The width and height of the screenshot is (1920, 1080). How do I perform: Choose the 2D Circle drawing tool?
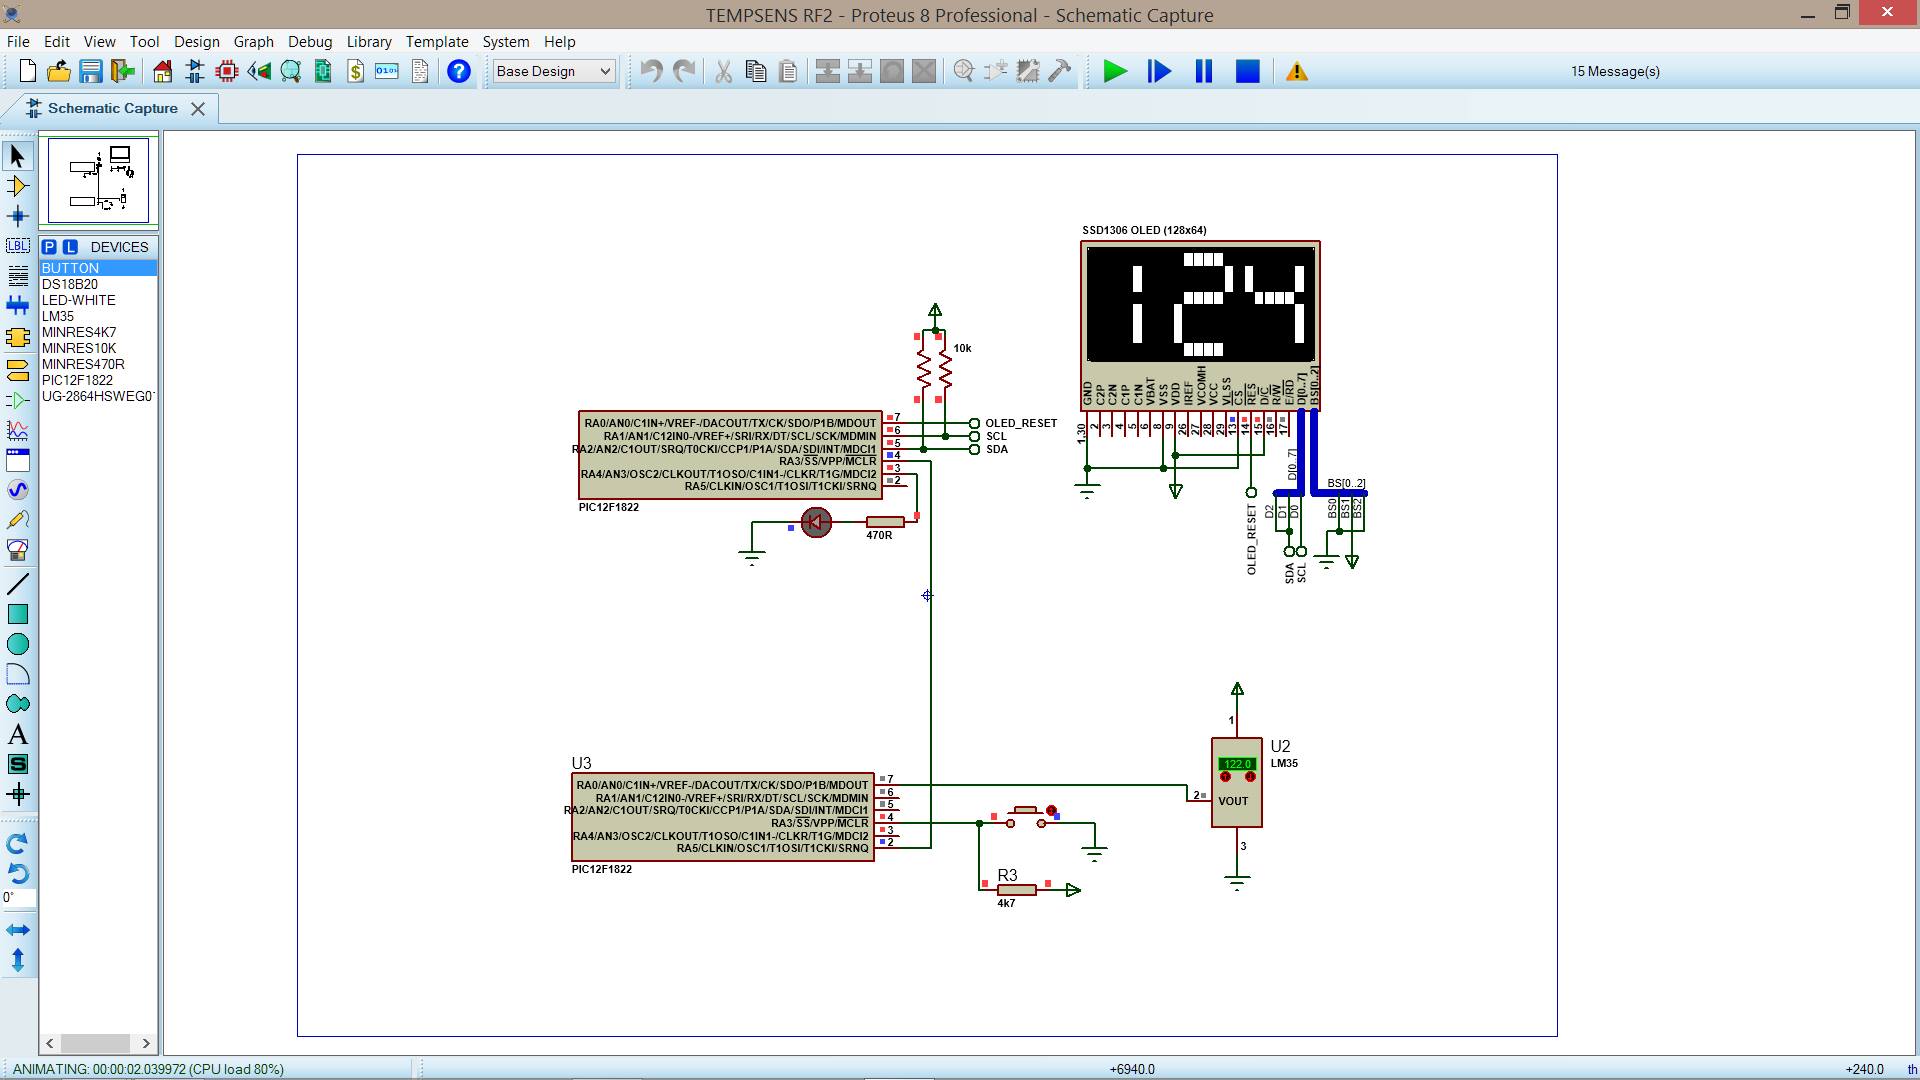click(x=18, y=644)
